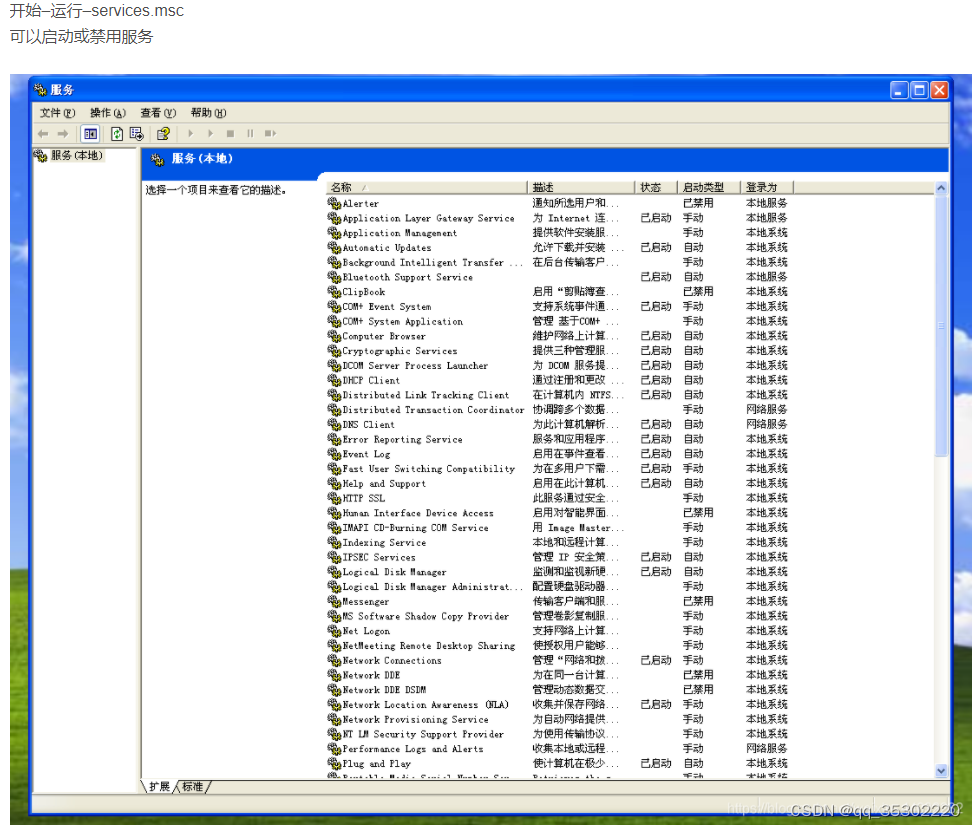Open the 操作(A) menu
The width and height of the screenshot is (976, 829).
[108, 113]
